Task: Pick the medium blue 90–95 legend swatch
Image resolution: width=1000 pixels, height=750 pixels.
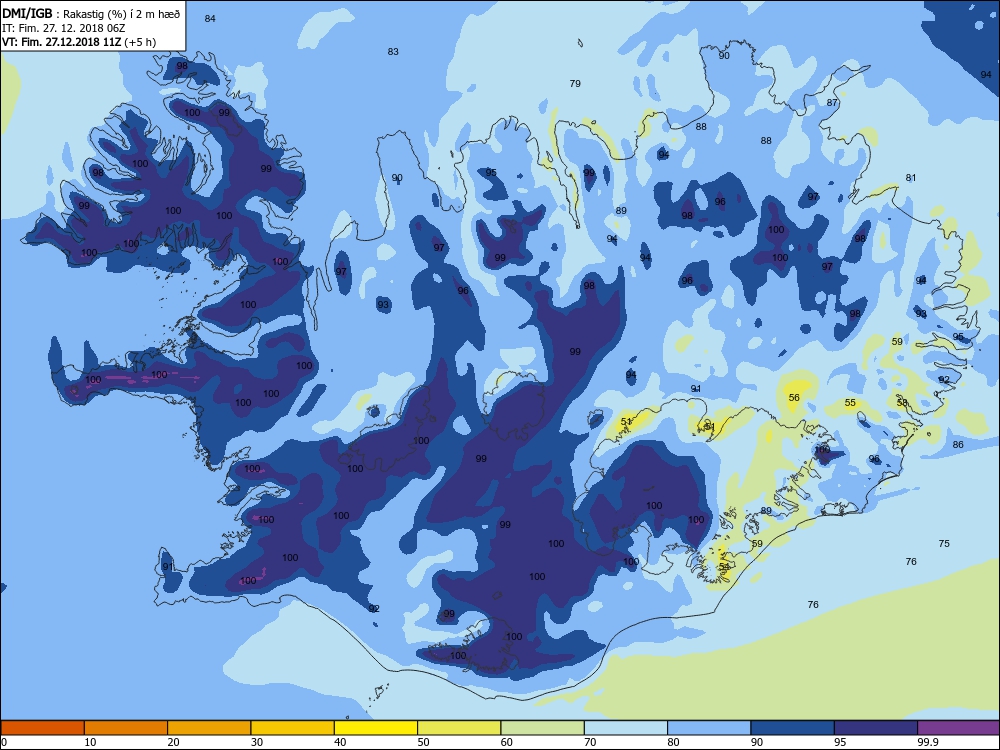Action: pyautogui.click(x=793, y=728)
